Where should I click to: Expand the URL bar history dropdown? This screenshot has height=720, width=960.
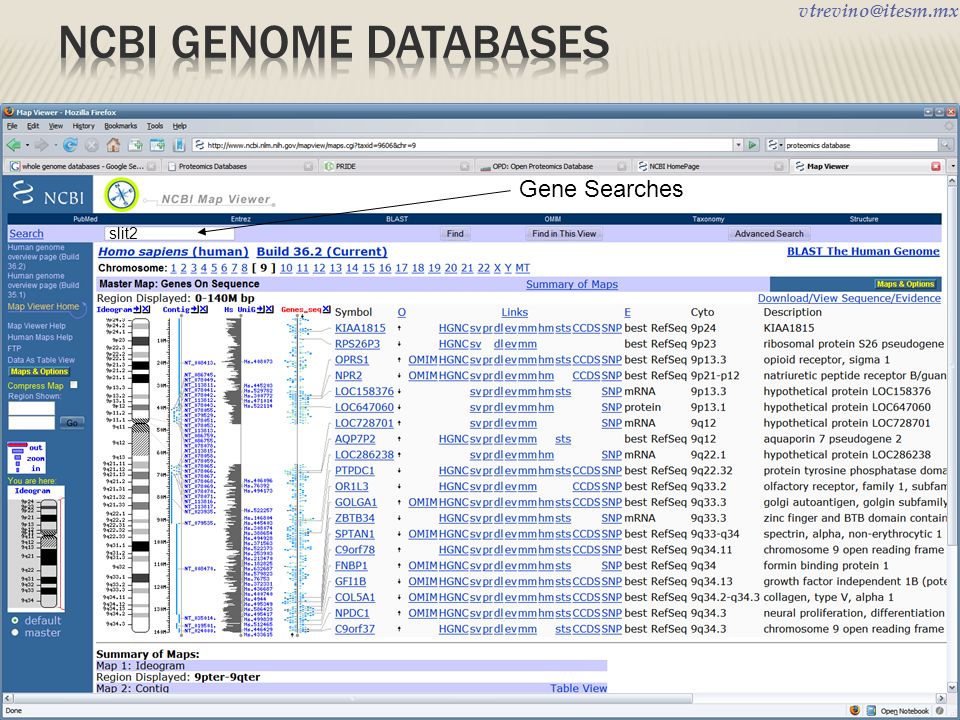coord(738,145)
